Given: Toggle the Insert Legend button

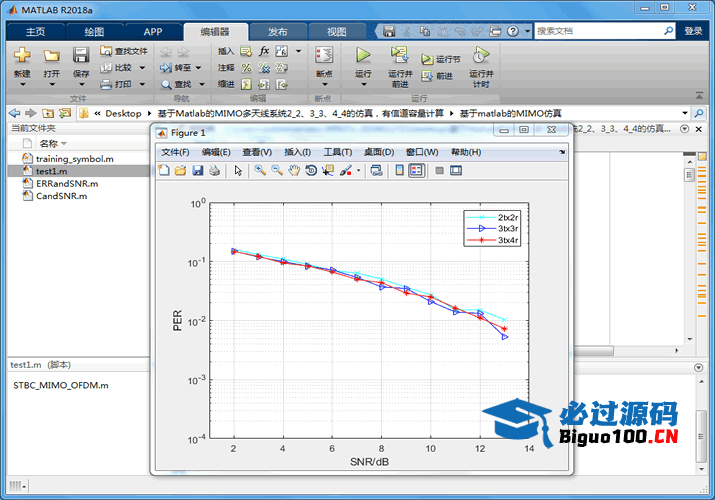Looking at the screenshot, I should click(x=416, y=171).
